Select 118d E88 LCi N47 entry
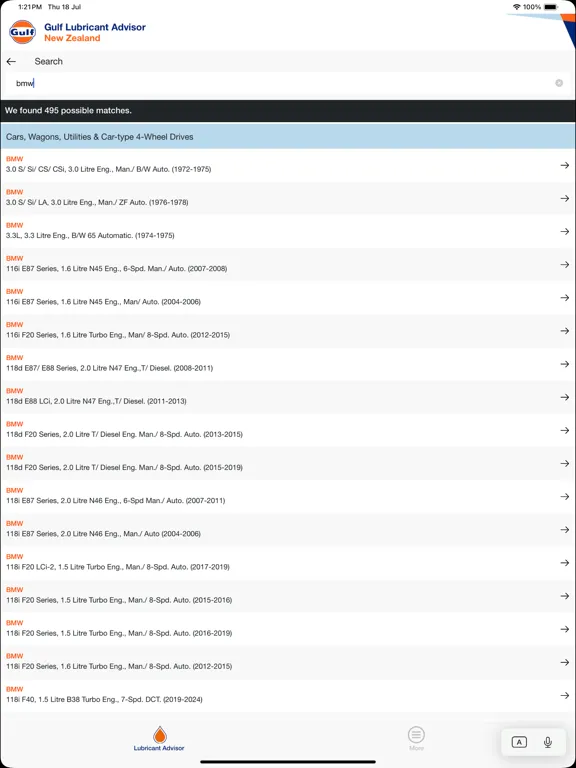Screen dimensions: 576x768 [x=288, y=397]
